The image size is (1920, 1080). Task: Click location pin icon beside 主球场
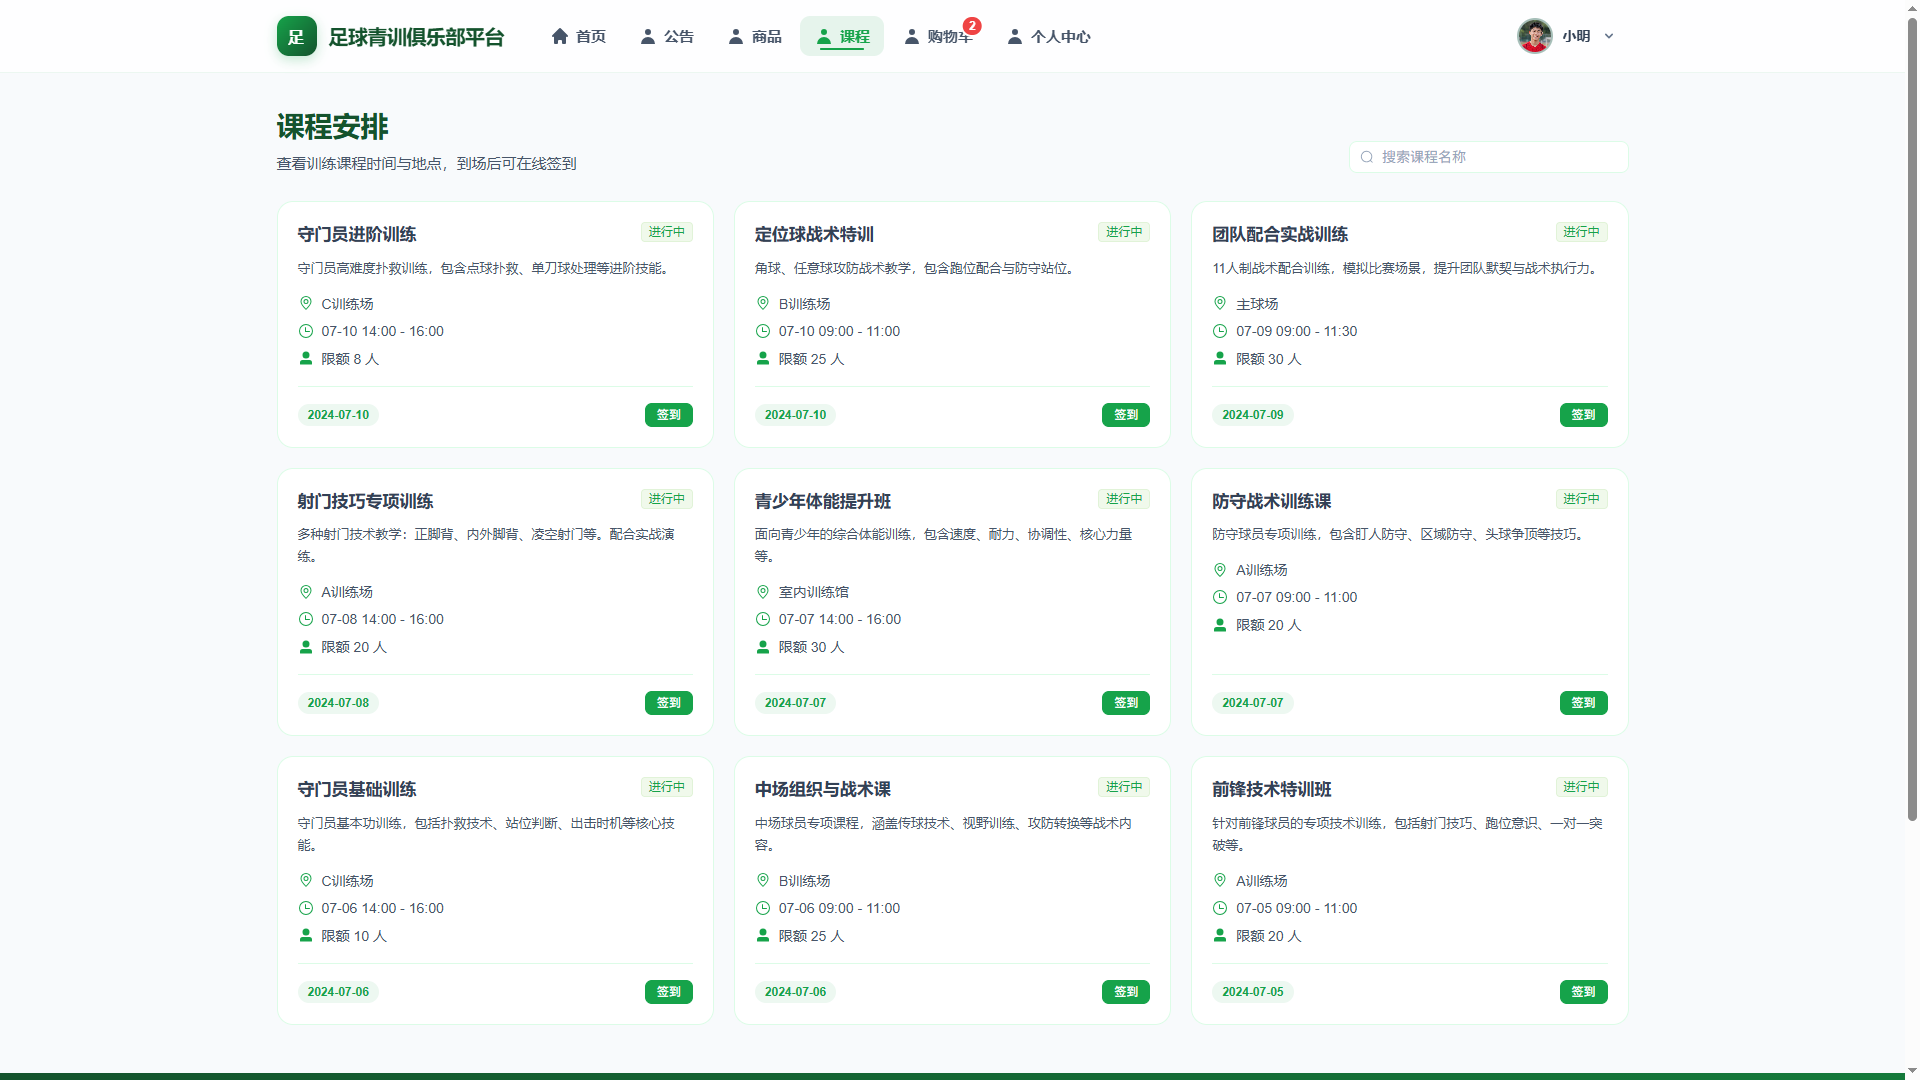click(1220, 303)
